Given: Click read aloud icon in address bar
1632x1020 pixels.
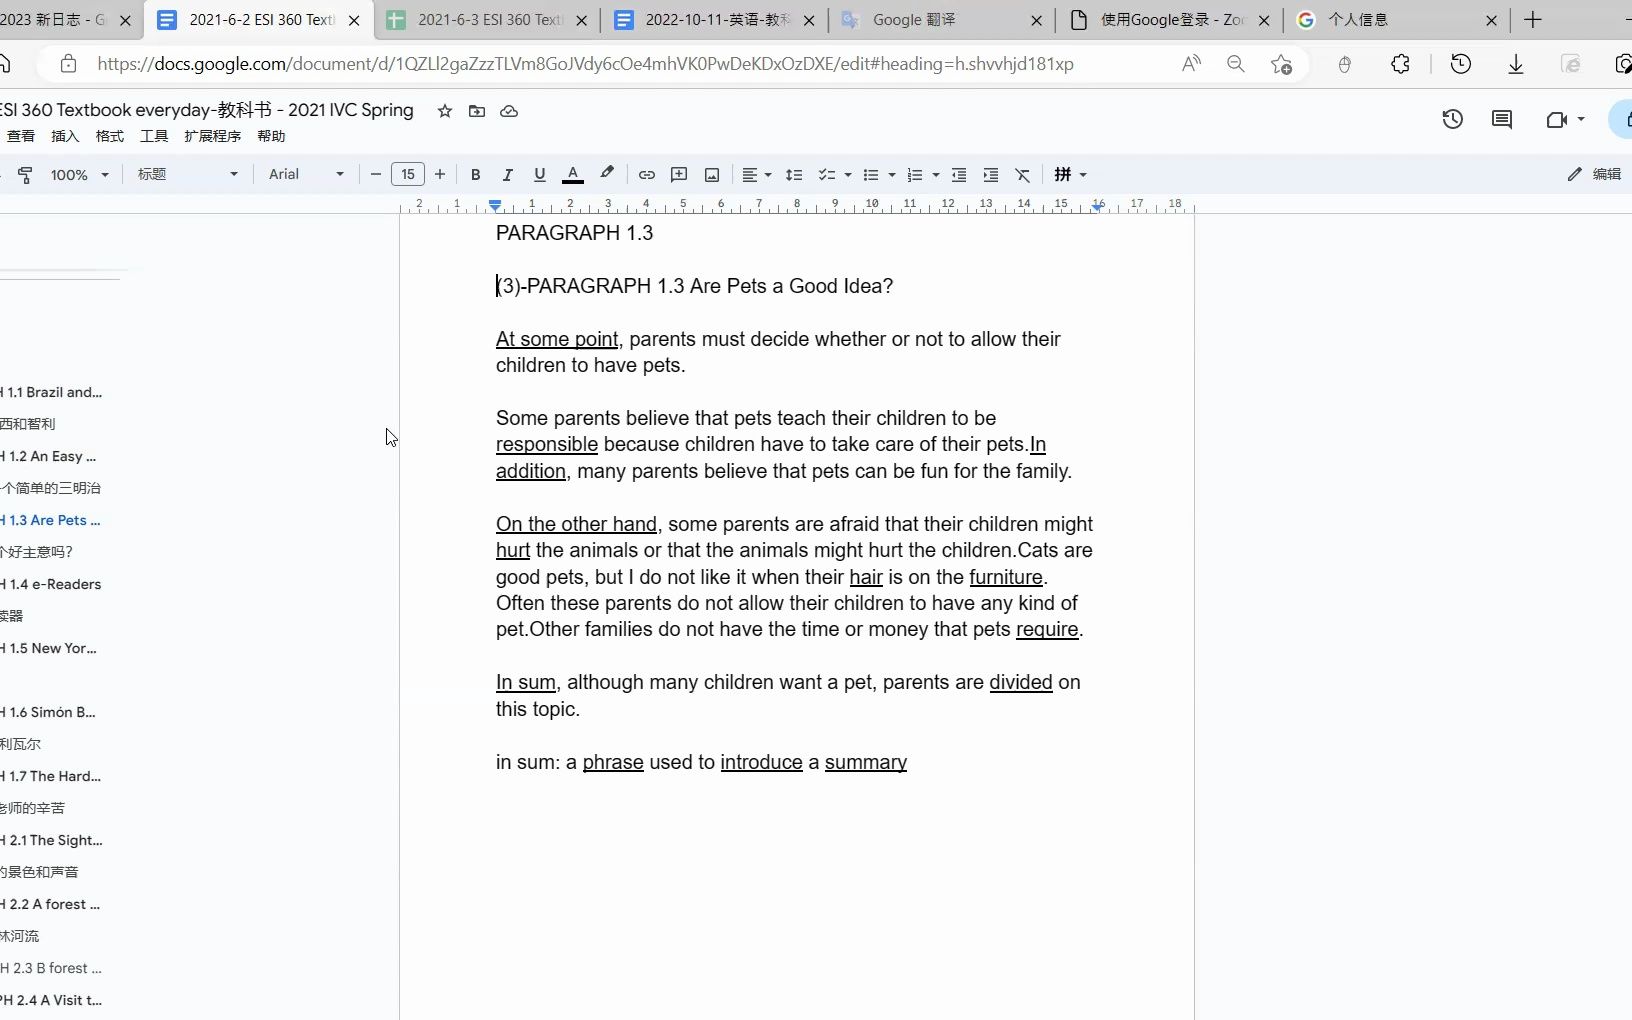Looking at the screenshot, I should [1192, 64].
